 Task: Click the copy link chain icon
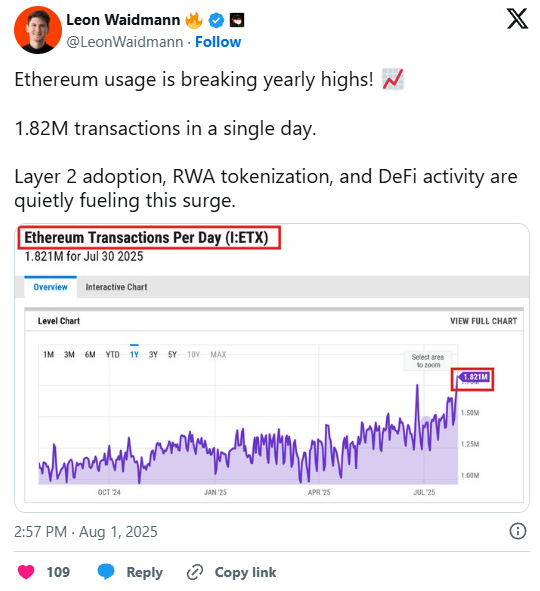pyautogui.click(x=195, y=572)
